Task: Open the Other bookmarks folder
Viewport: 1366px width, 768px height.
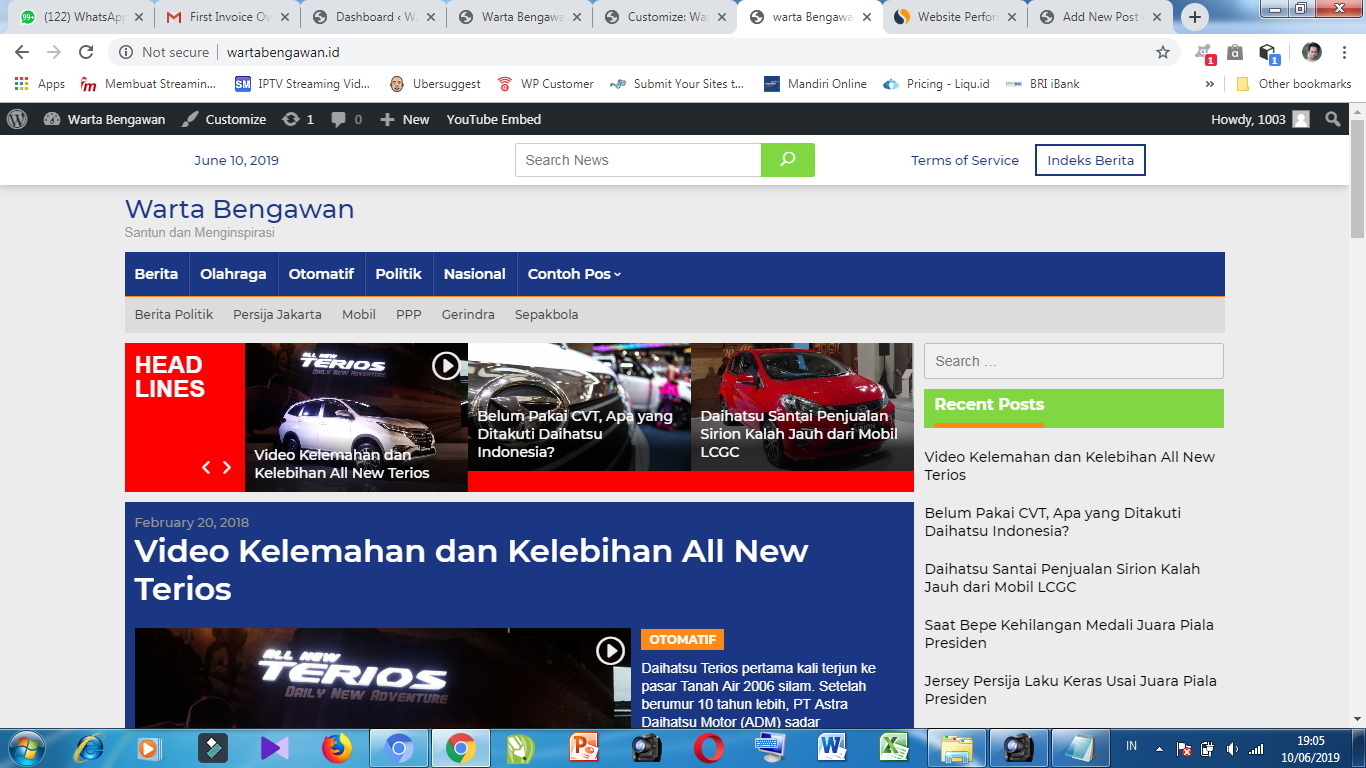Action: pos(1294,84)
